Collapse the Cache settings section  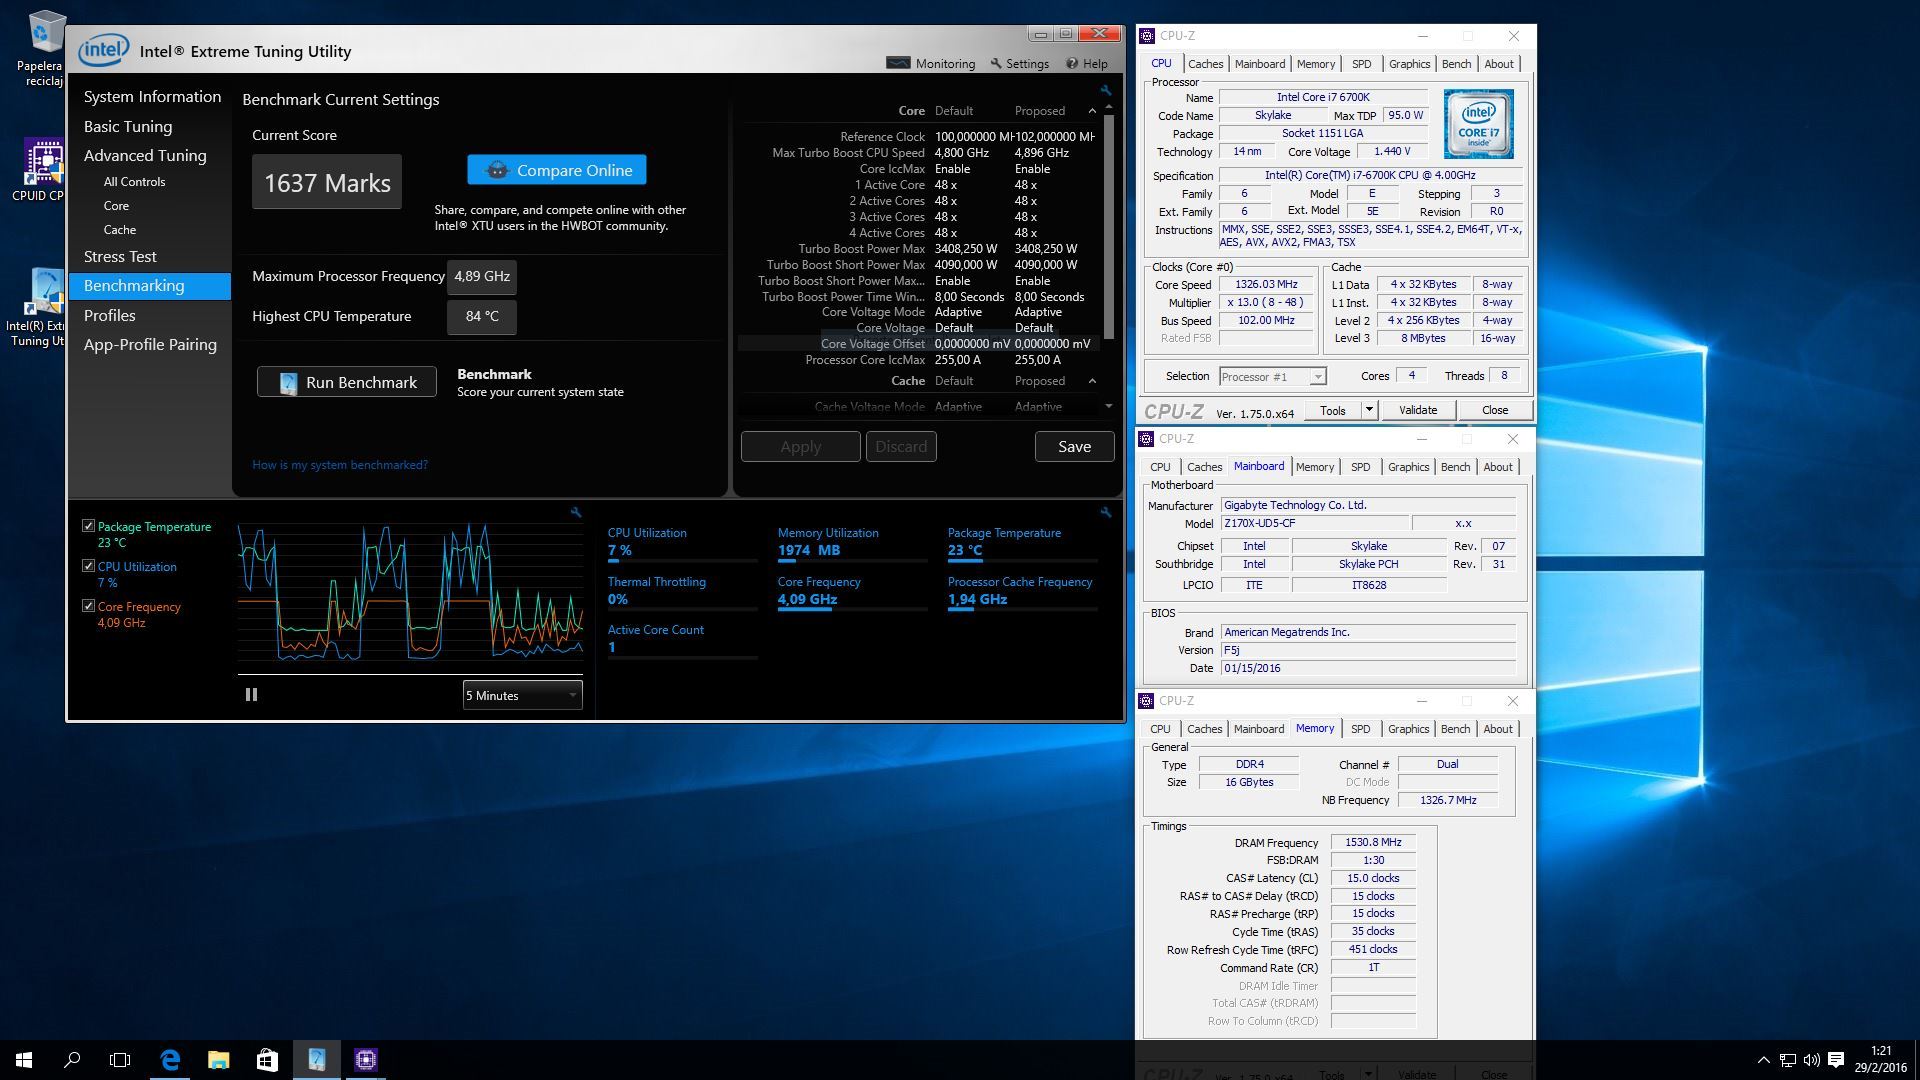(1092, 381)
